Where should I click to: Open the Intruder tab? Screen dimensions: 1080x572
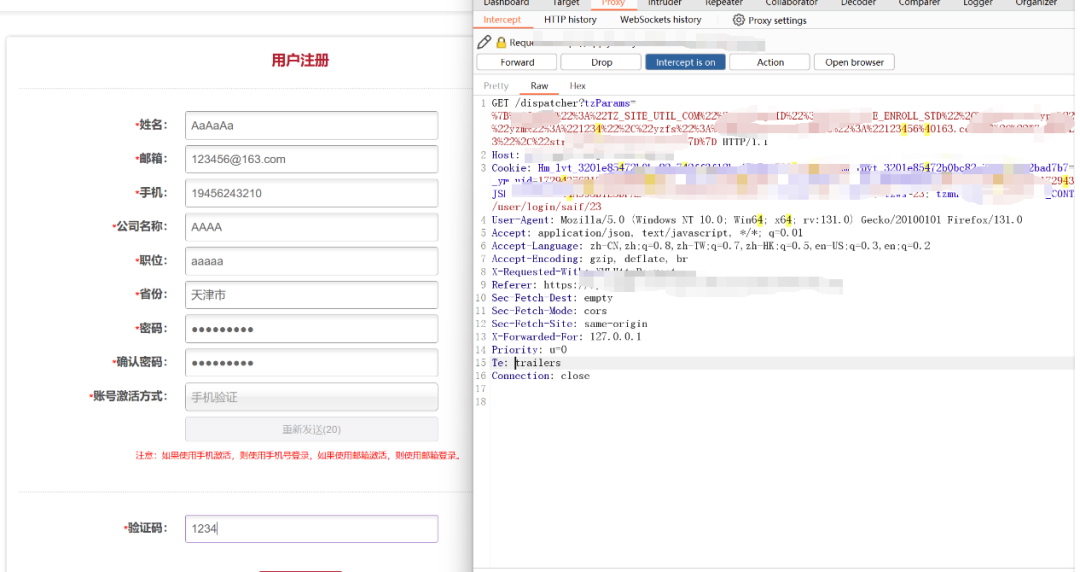pos(664,3)
